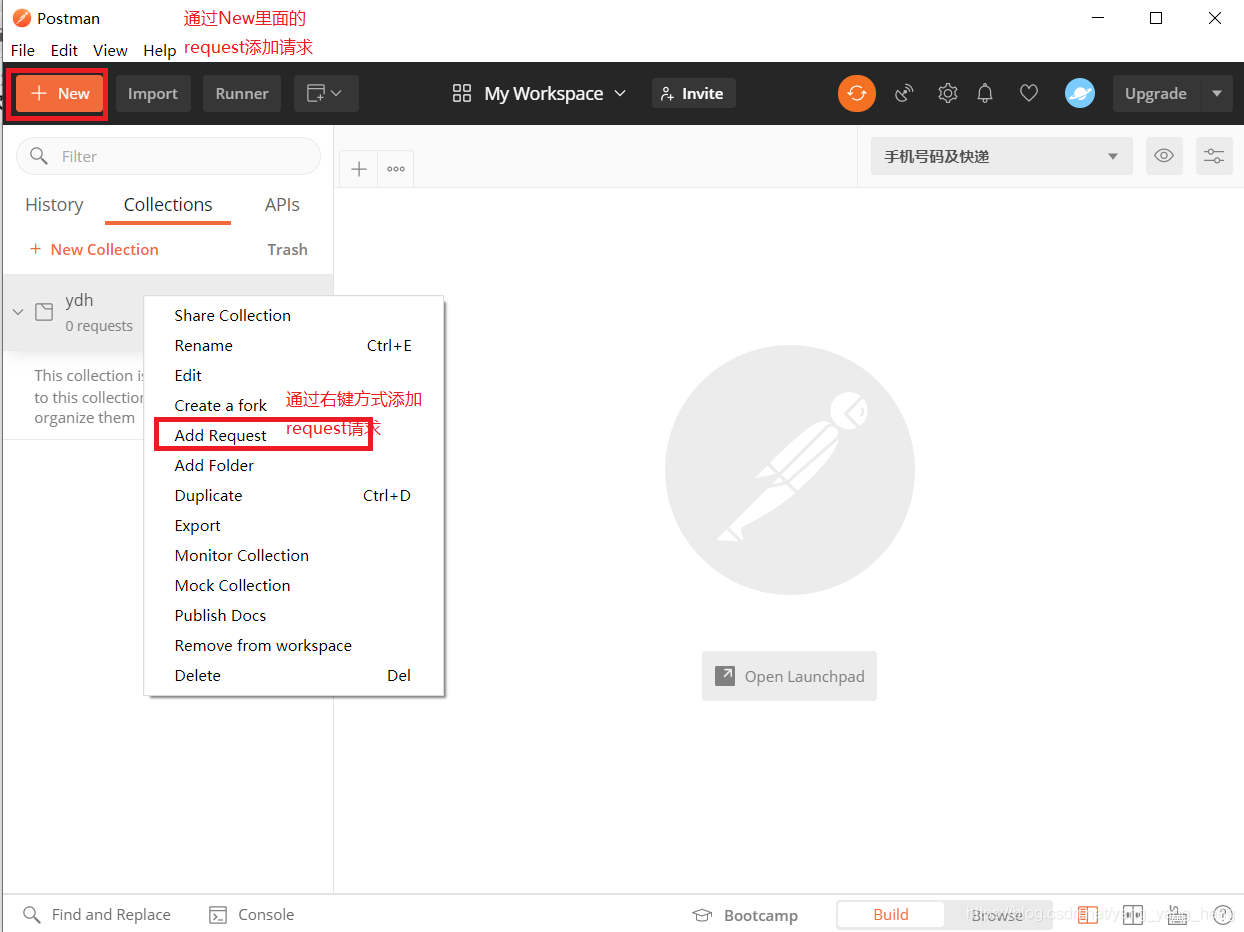
Task: Open the settings gear icon
Action: pos(947,93)
